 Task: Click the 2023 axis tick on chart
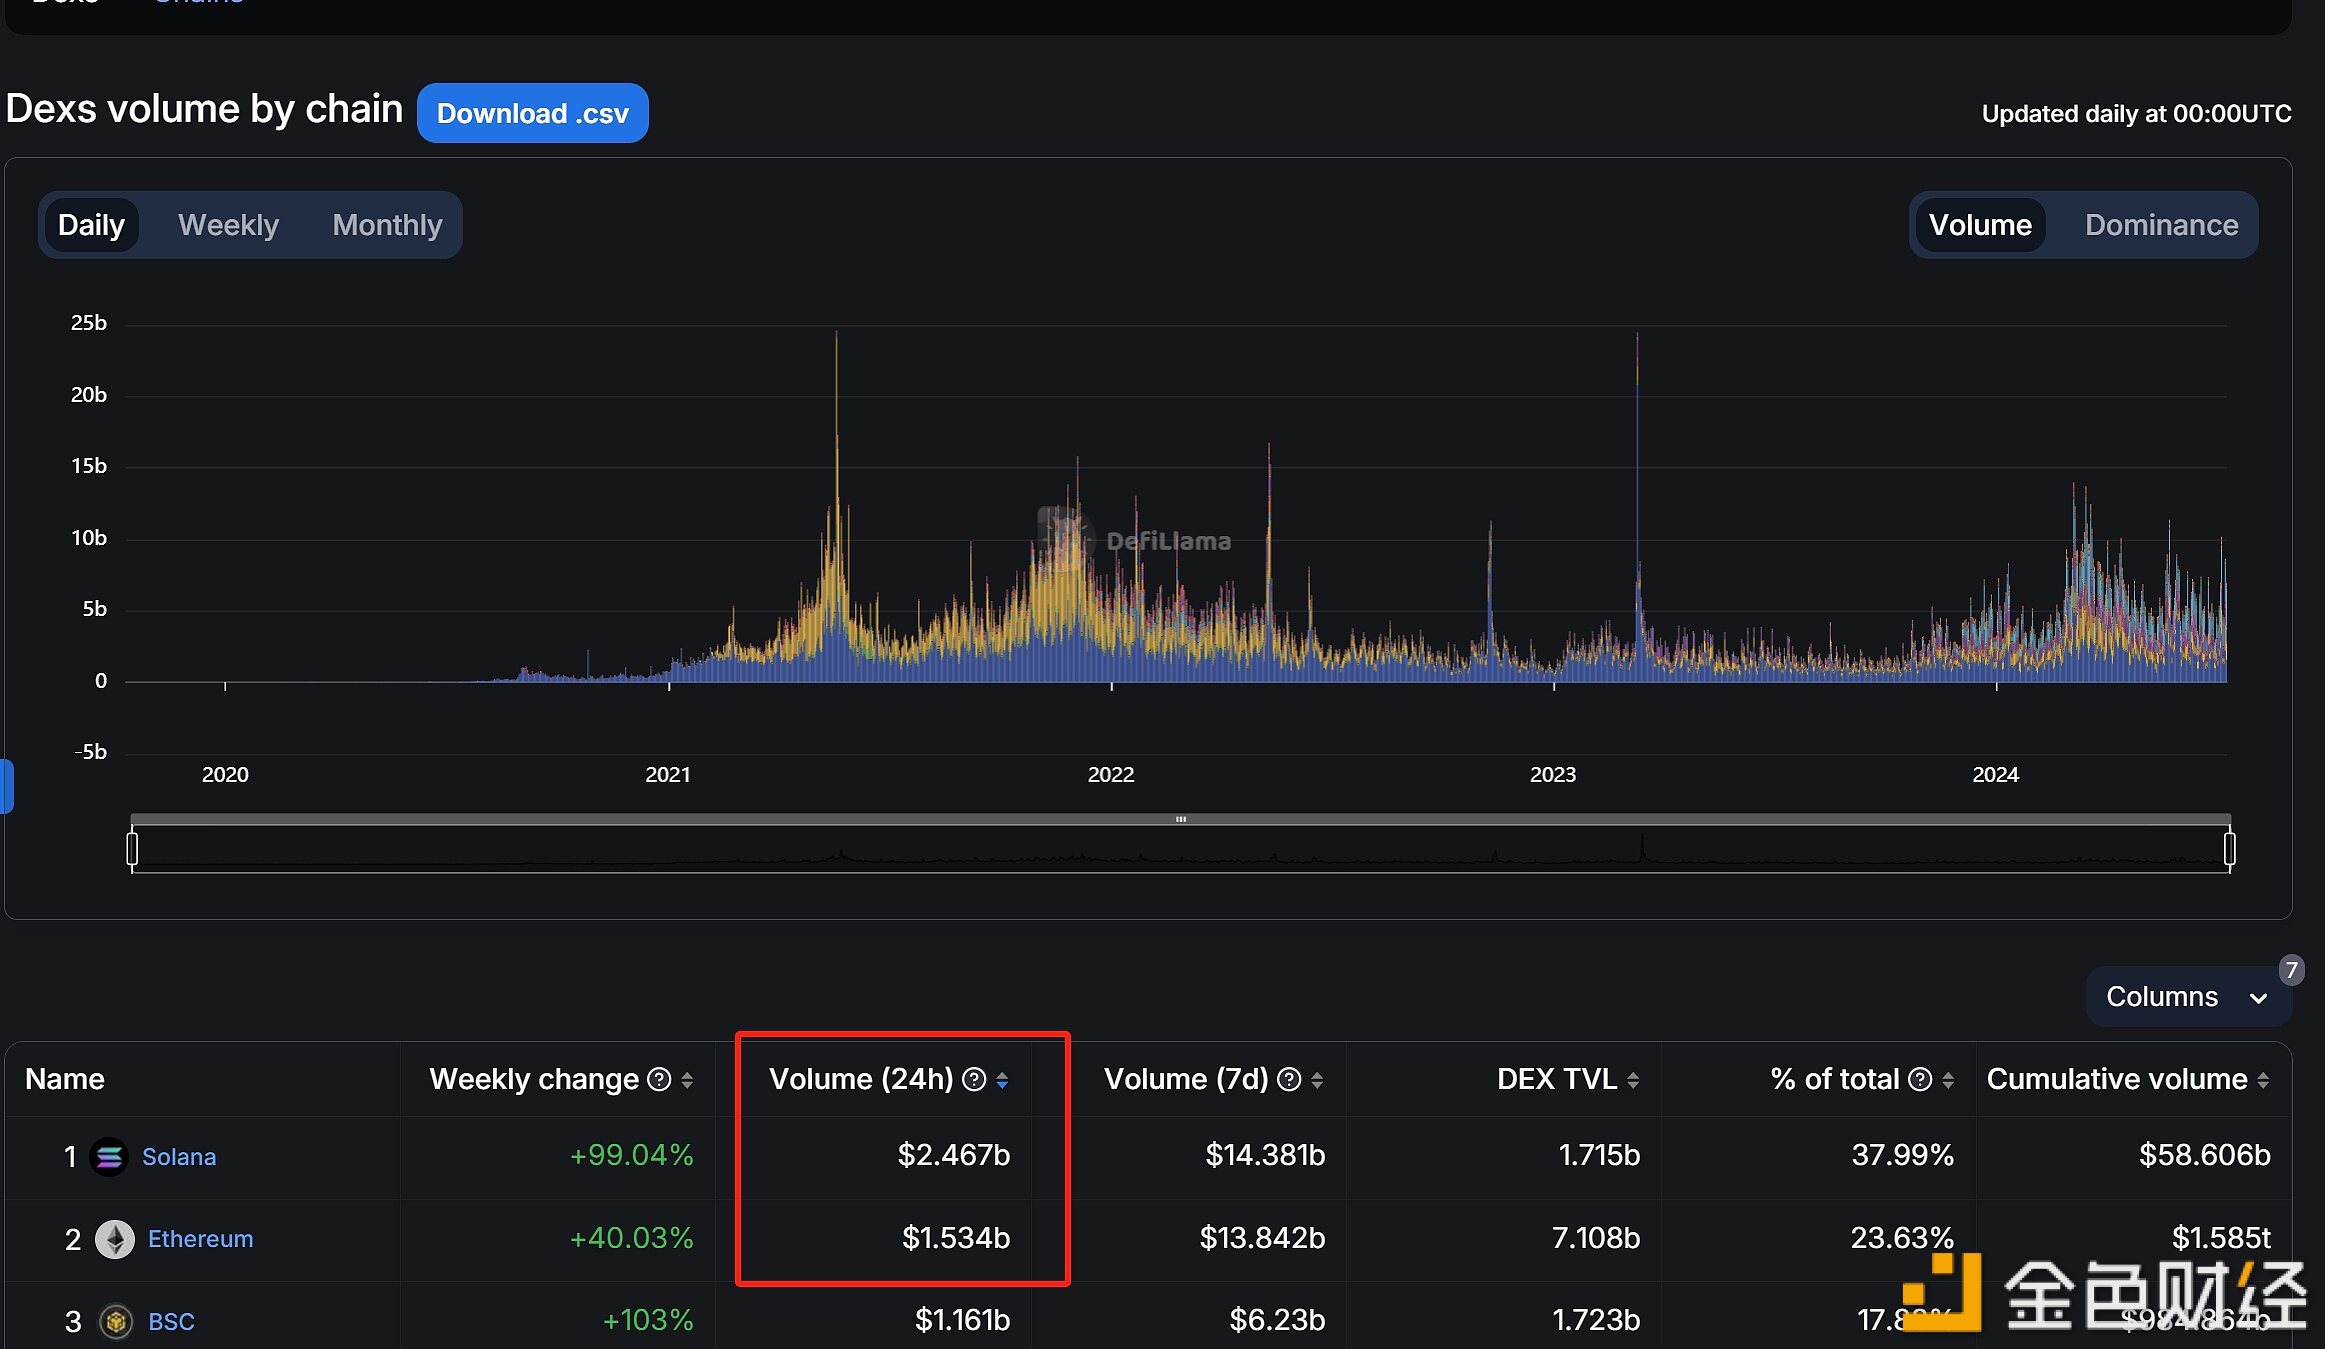click(1553, 774)
